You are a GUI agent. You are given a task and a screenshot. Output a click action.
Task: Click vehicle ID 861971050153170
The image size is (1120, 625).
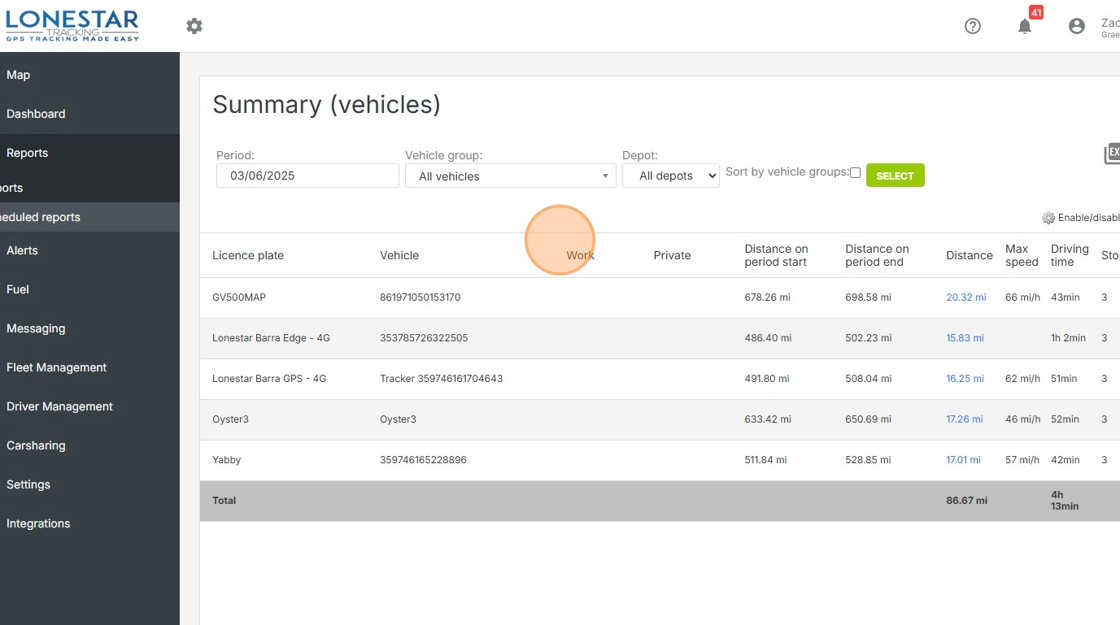pyautogui.click(x=420, y=297)
